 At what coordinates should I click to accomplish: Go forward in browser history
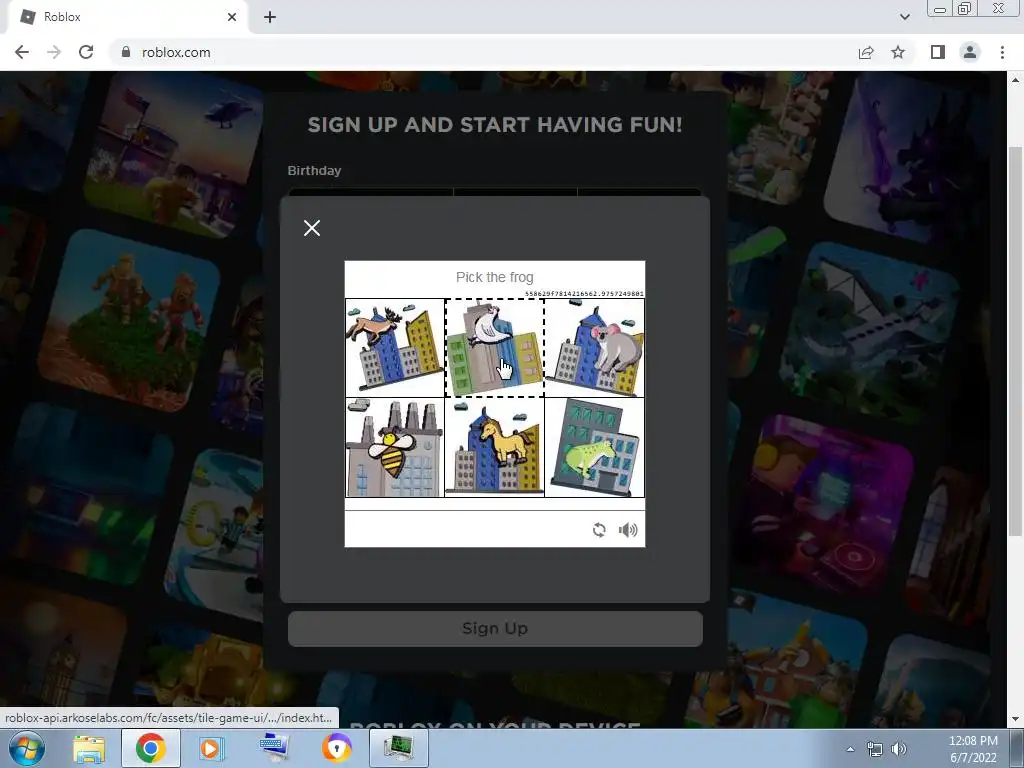pos(54,52)
